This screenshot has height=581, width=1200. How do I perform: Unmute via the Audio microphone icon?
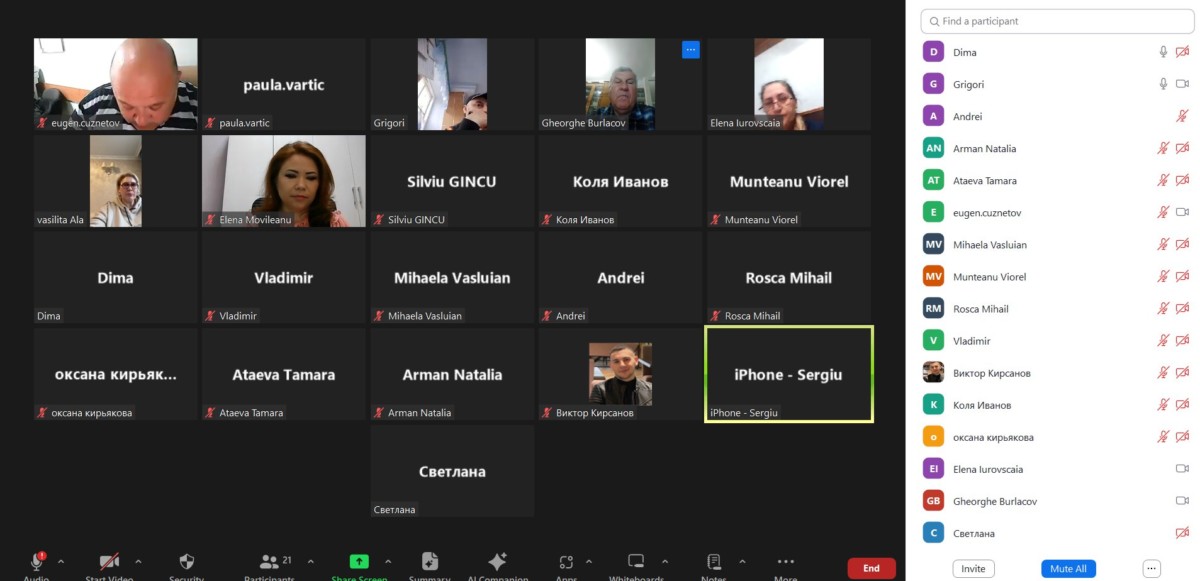click(x=37, y=561)
